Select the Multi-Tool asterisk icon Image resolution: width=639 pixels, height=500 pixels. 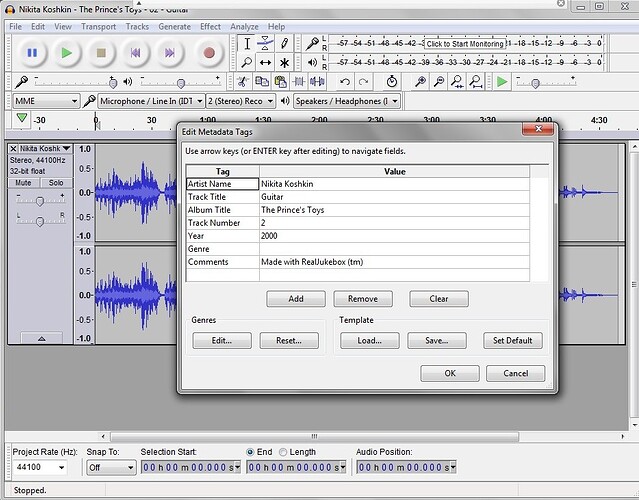tap(284, 62)
